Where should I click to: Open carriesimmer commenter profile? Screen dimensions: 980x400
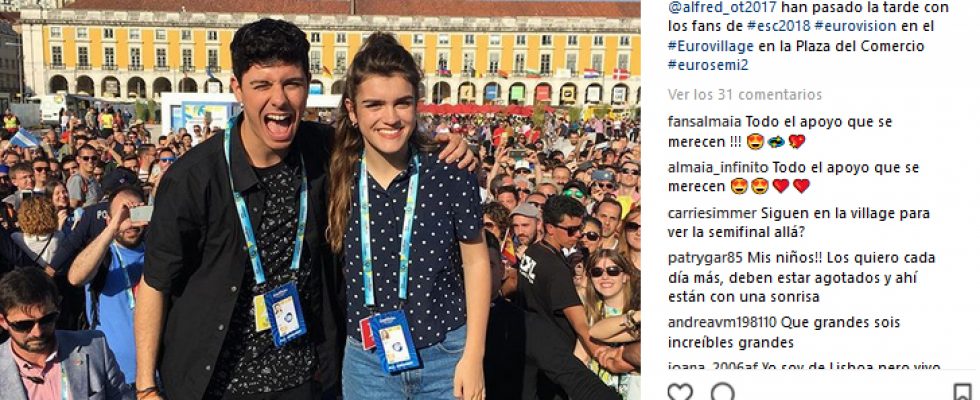pos(712,213)
